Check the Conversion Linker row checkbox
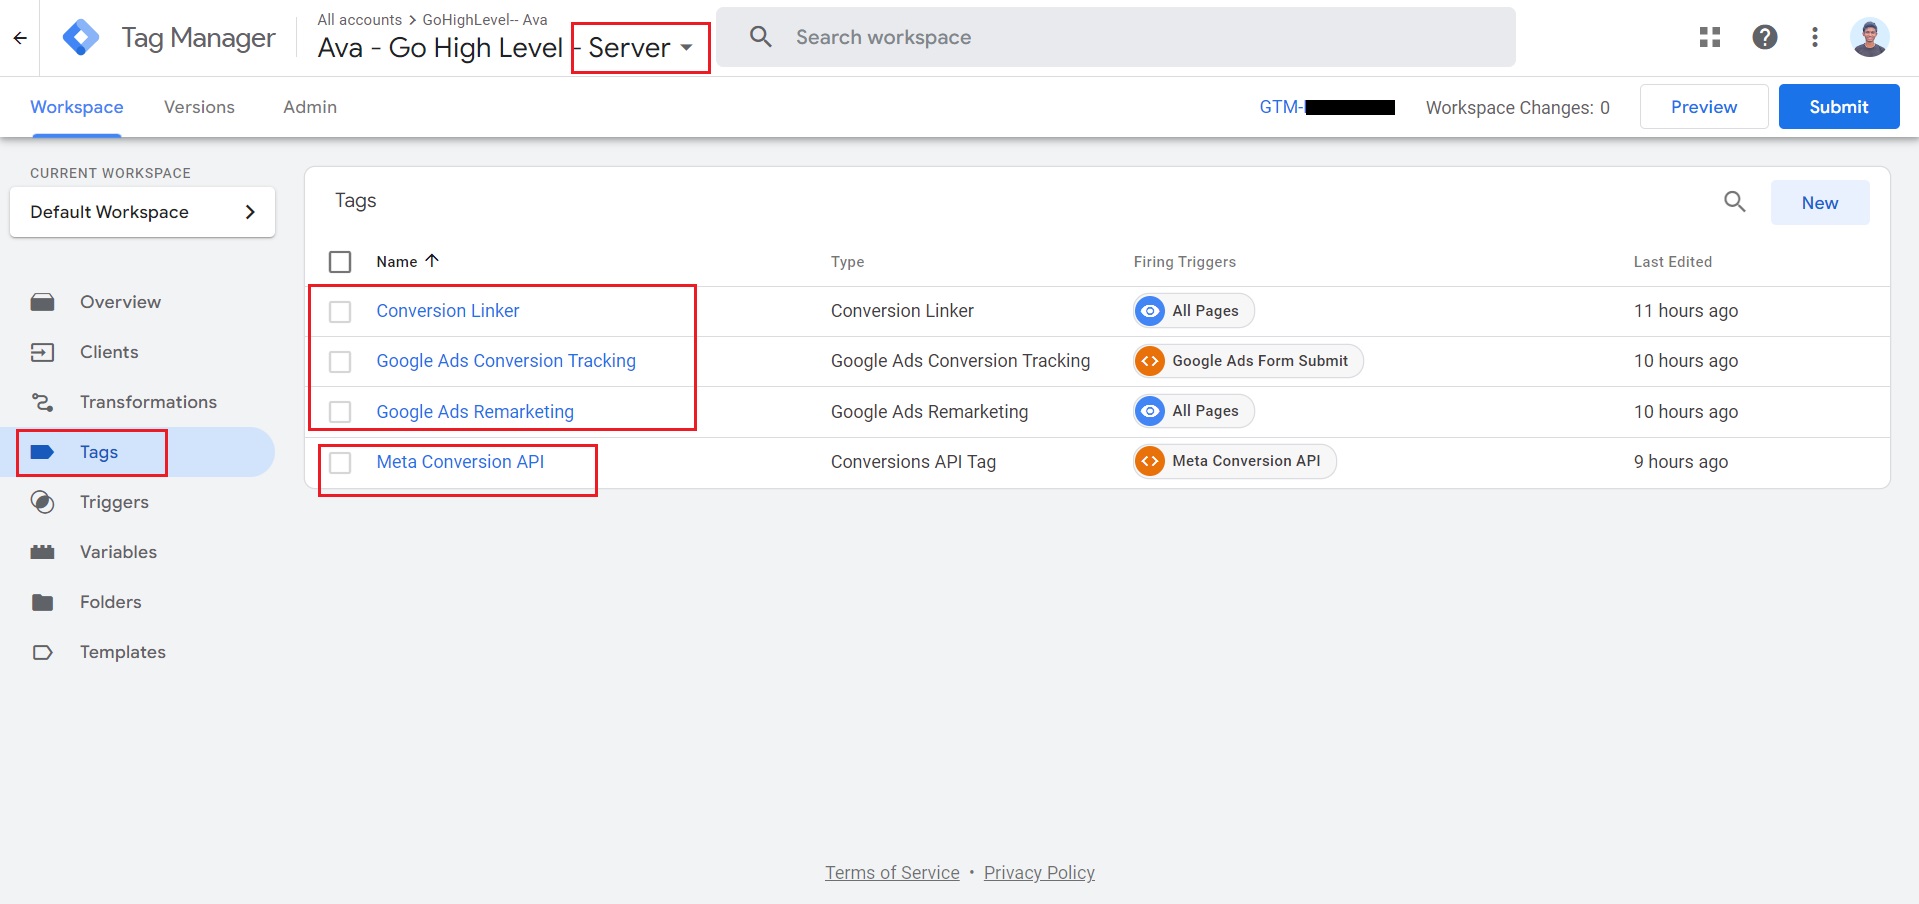This screenshot has width=1919, height=904. (340, 312)
